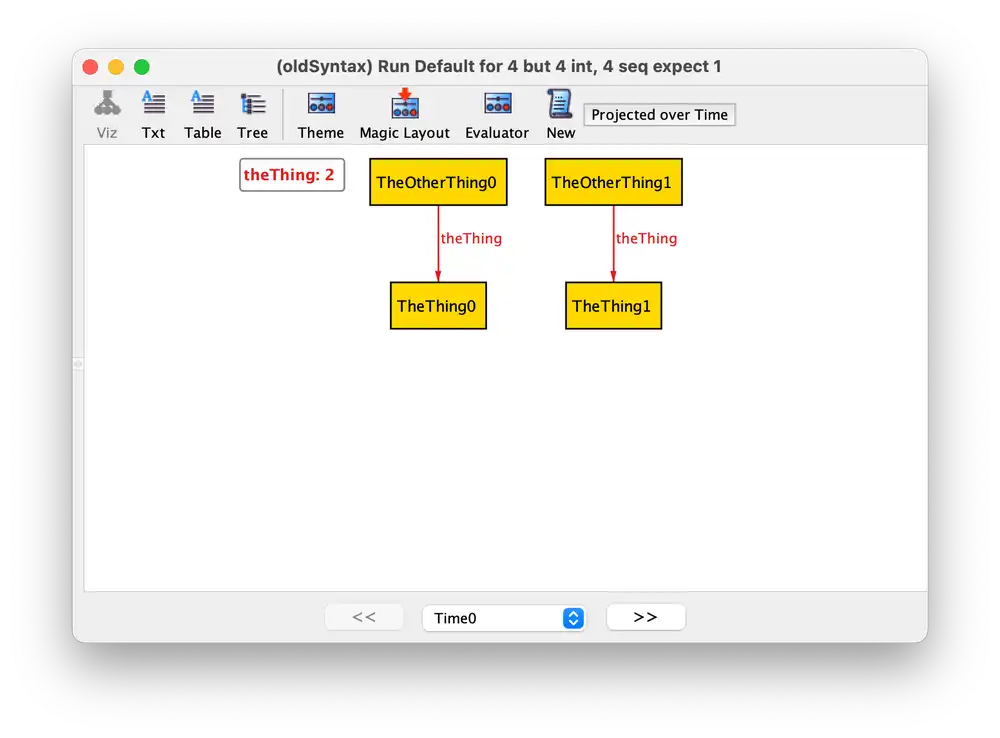The width and height of the screenshot is (1000, 738).
Task: Toggle selection of TheOtherThing0 node
Action: [x=437, y=181]
